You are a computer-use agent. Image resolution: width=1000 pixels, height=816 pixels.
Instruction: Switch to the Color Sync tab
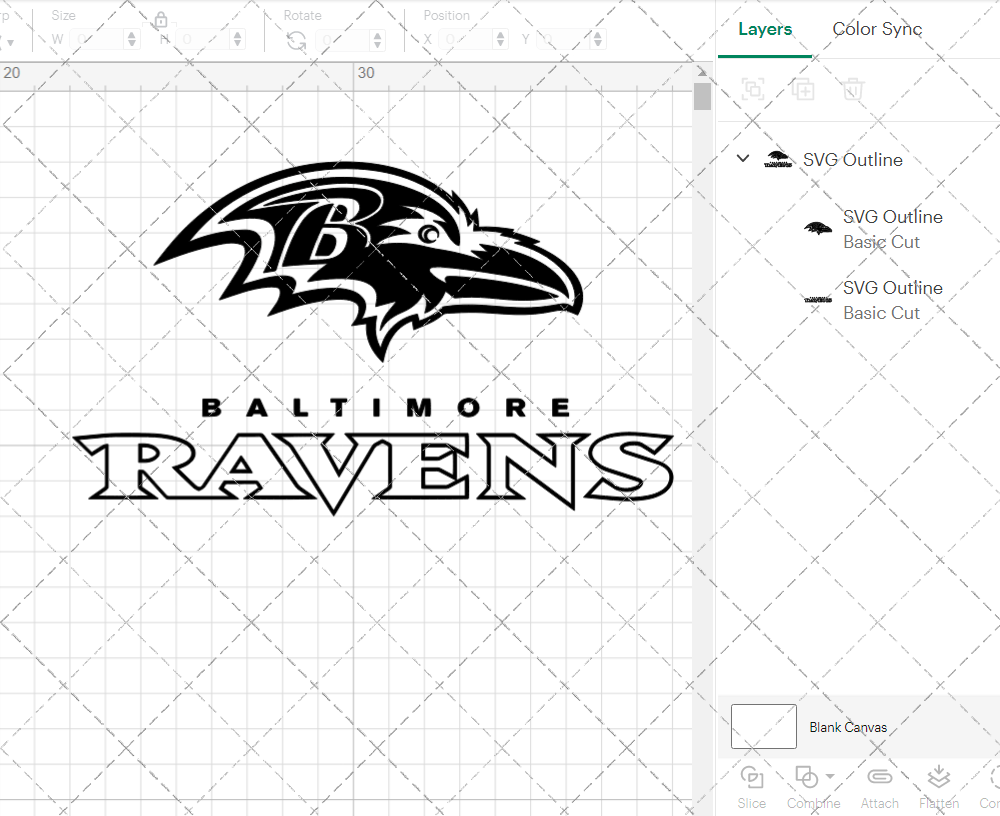coord(877,29)
